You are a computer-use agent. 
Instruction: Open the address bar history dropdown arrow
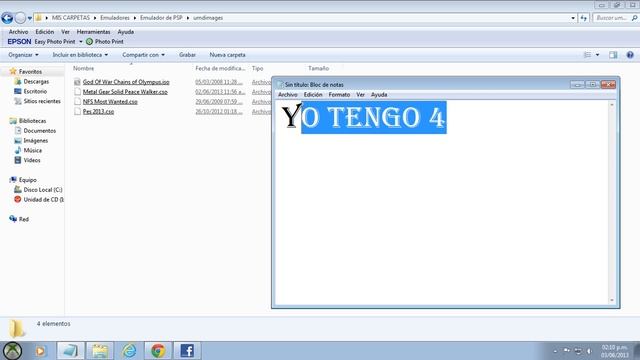[x=573, y=18]
